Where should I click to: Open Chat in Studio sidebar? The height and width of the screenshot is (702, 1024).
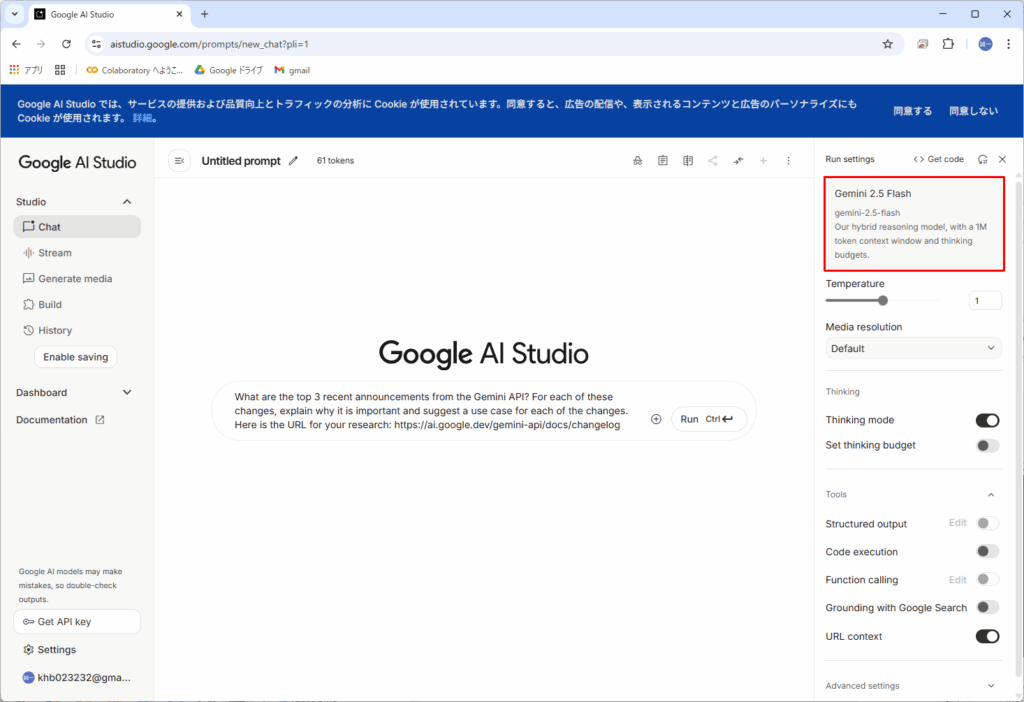tap(77, 227)
